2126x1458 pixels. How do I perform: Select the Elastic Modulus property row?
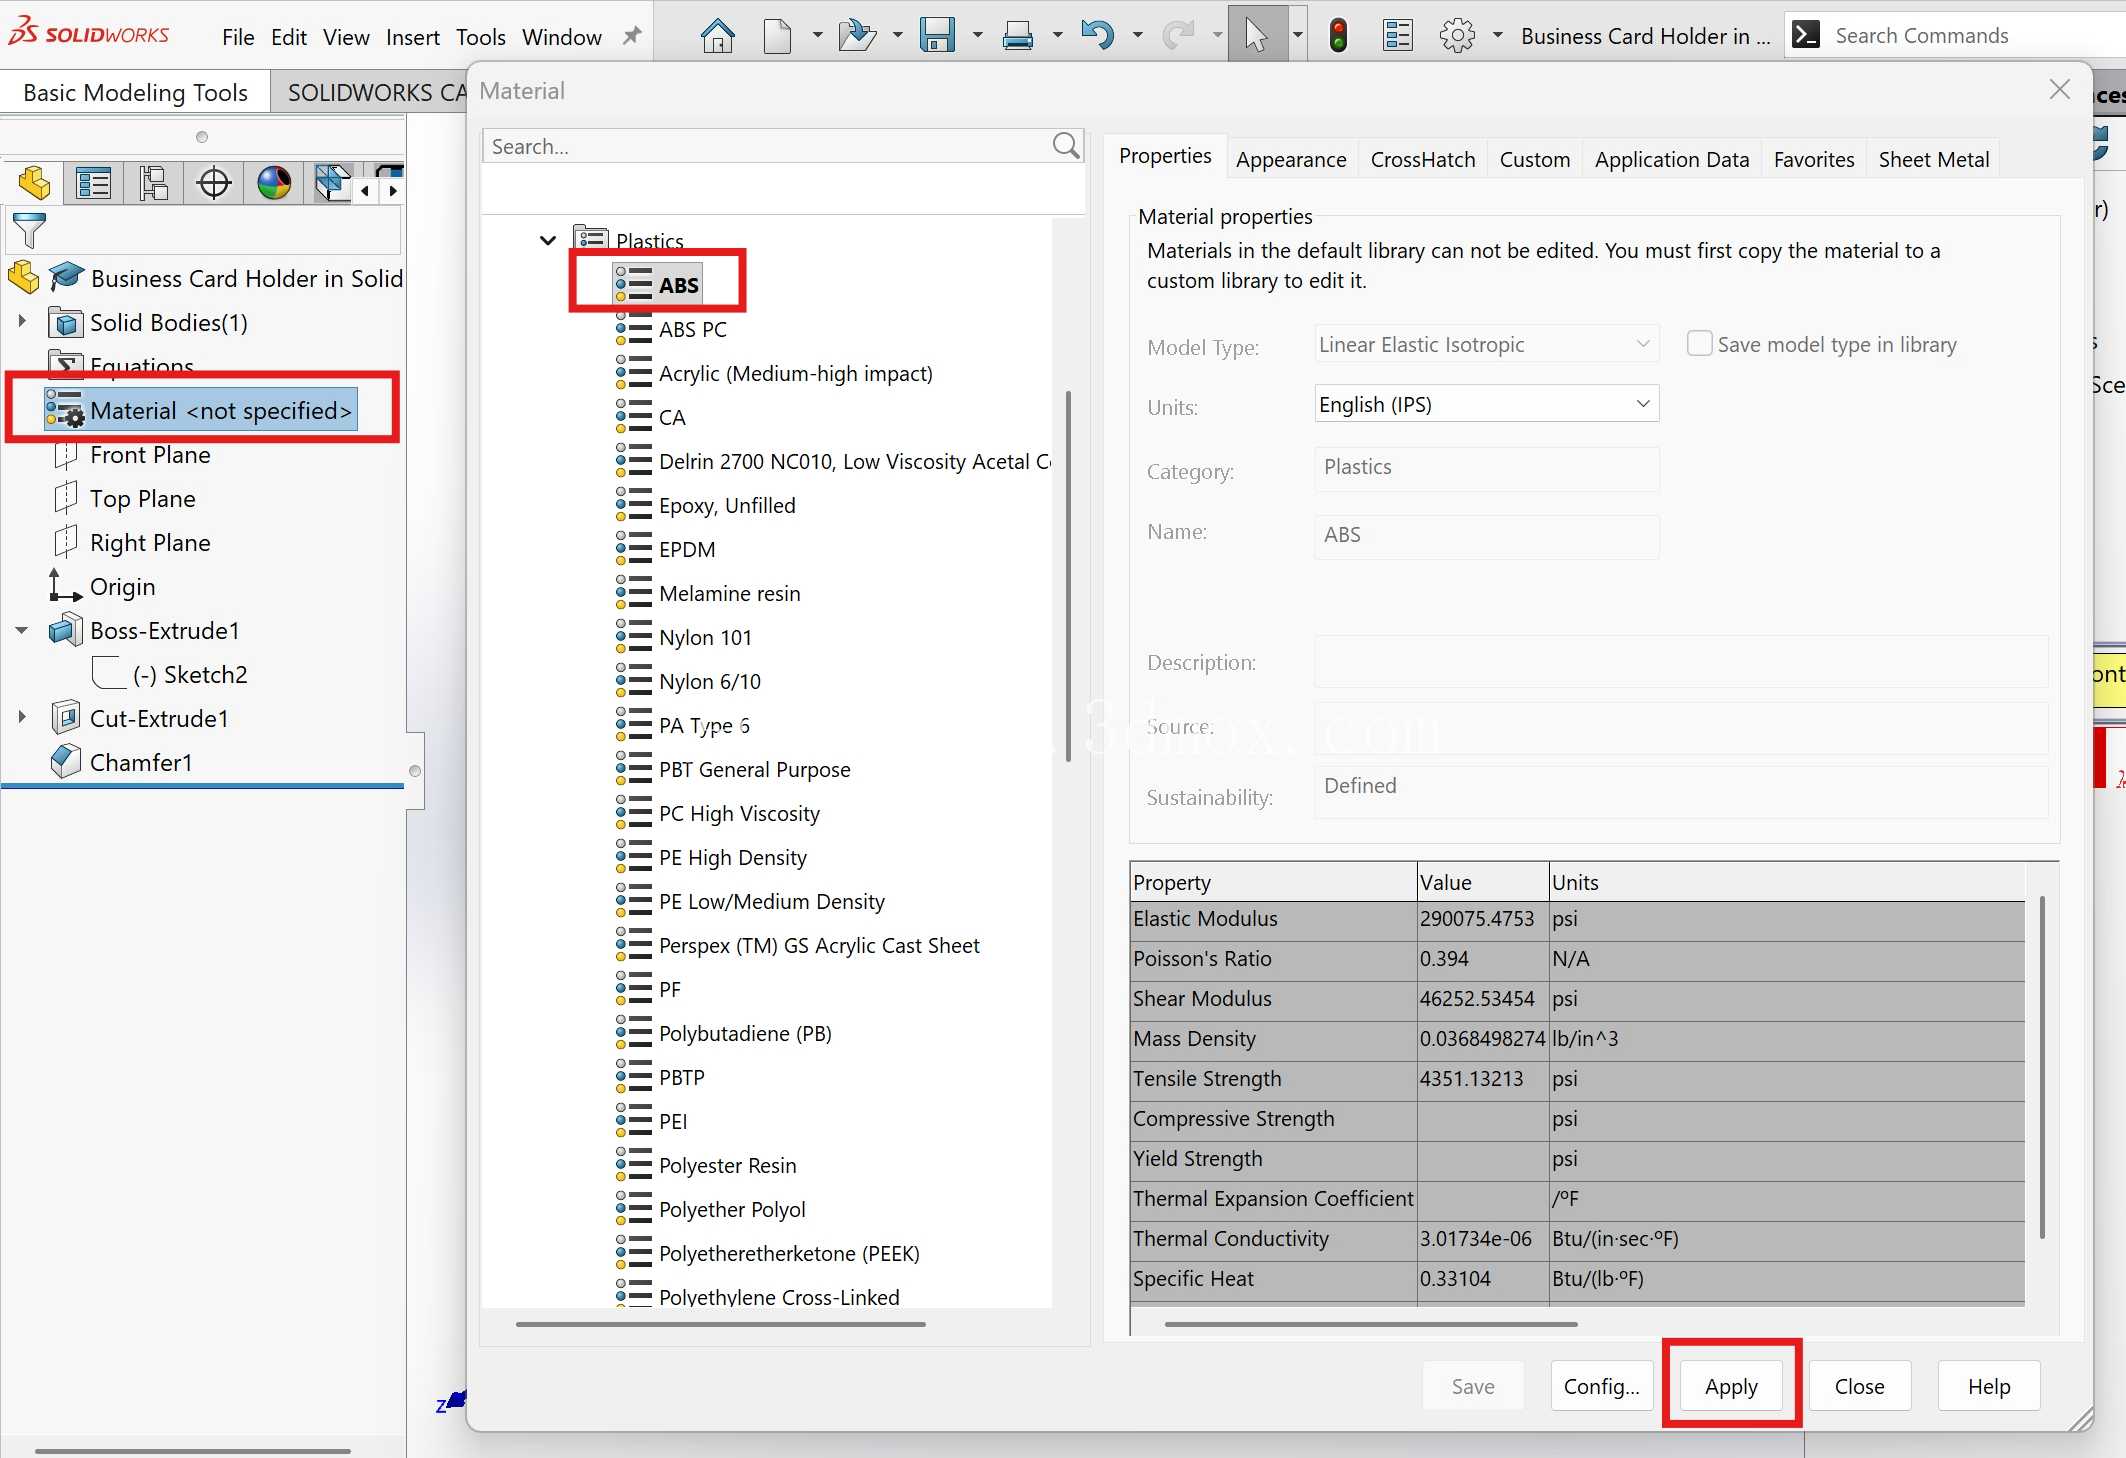pyautogui.click(x=1577, y=919)
